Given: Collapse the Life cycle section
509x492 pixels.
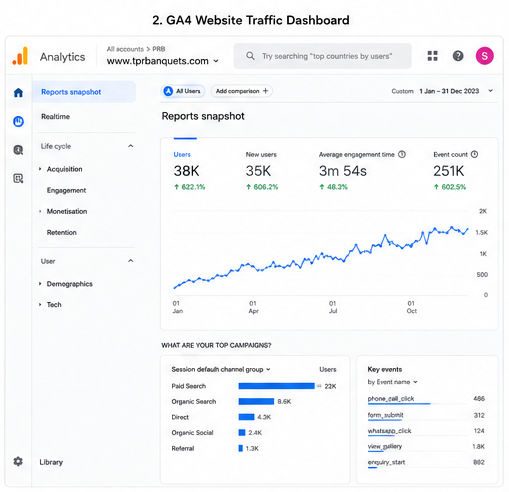Looking at the screenshot, I should click(131, 146).
